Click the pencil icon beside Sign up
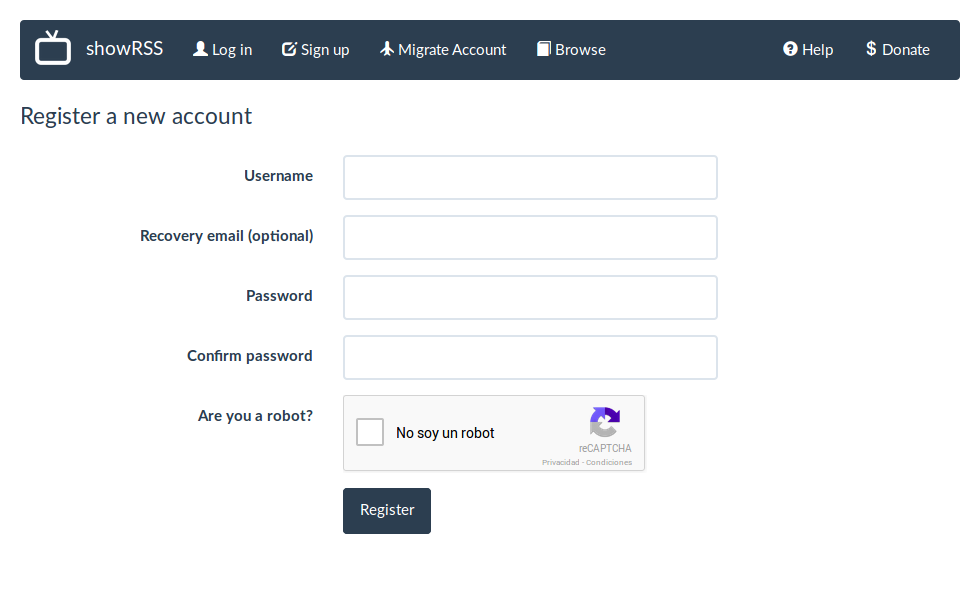 pos(289,49)
